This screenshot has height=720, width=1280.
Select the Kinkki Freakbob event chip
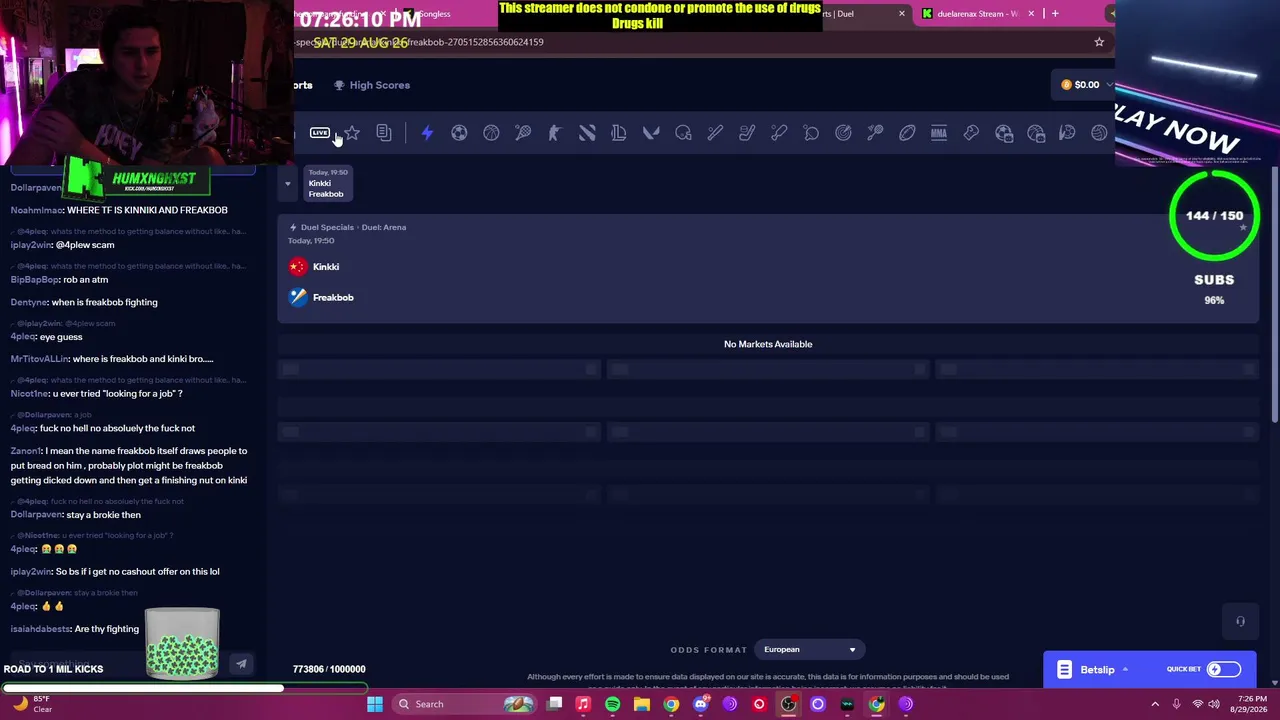(x=326, y=183)
